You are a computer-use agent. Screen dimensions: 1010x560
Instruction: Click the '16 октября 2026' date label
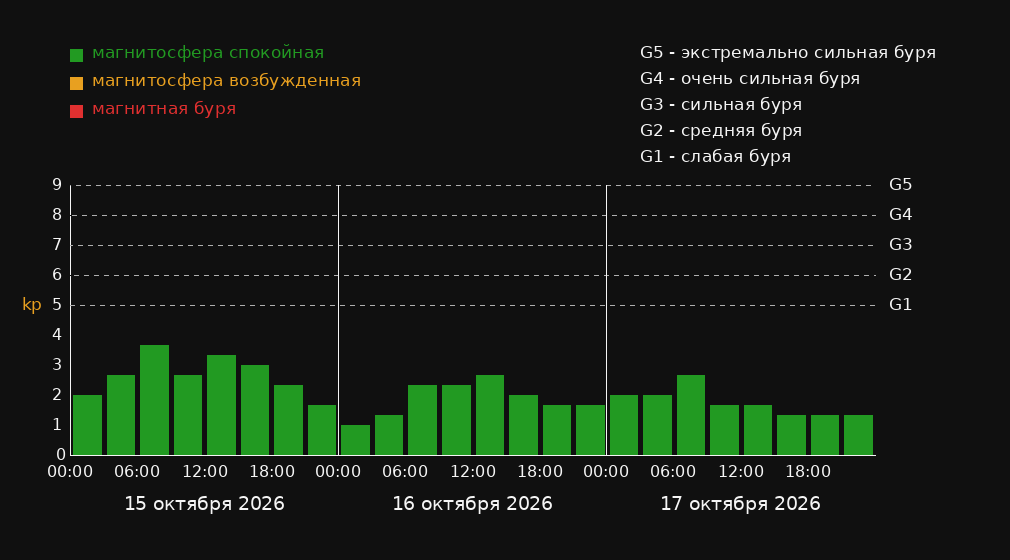[472, 504]
